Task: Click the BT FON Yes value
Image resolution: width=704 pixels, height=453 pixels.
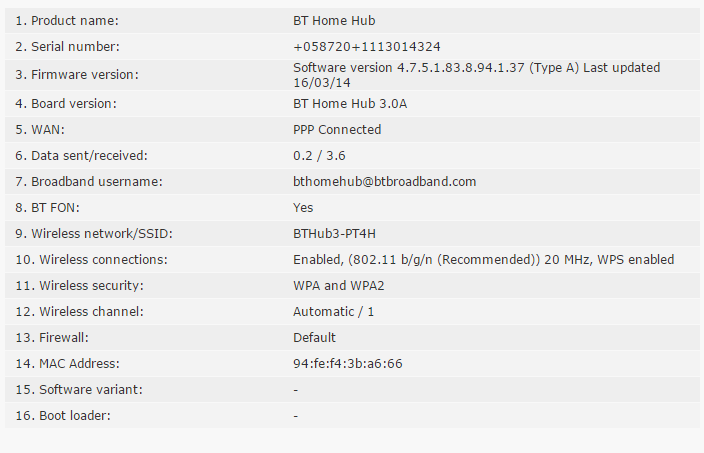Action: (x=303, y=207)
